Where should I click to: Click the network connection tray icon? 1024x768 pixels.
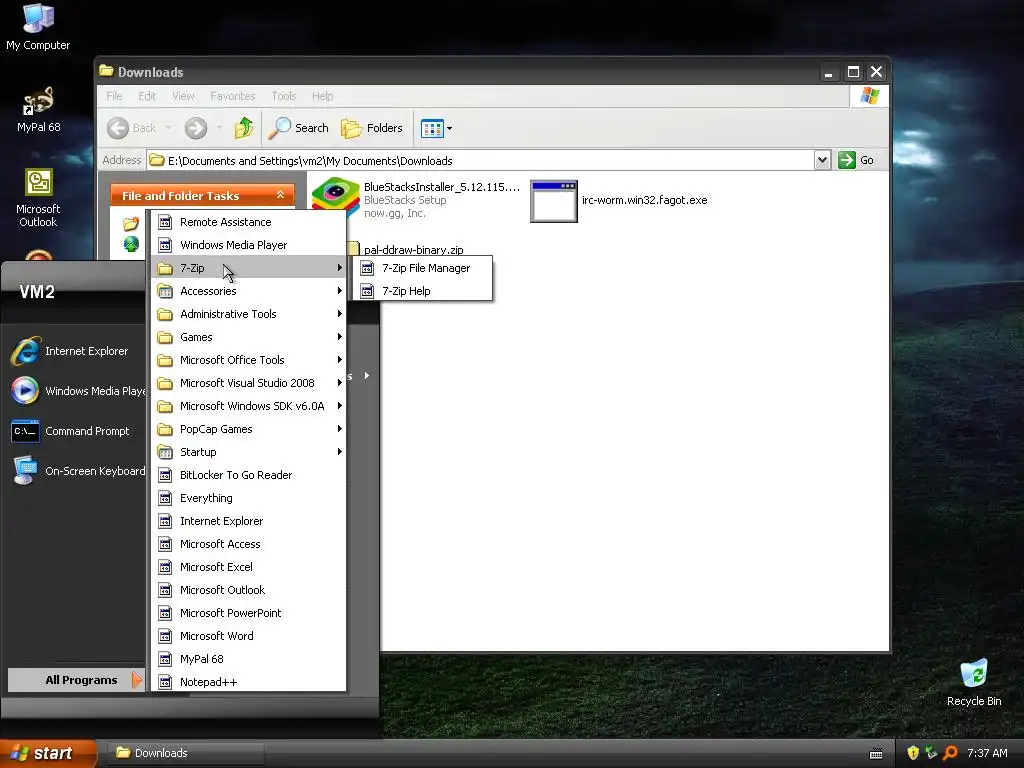[x=931, y=753]
